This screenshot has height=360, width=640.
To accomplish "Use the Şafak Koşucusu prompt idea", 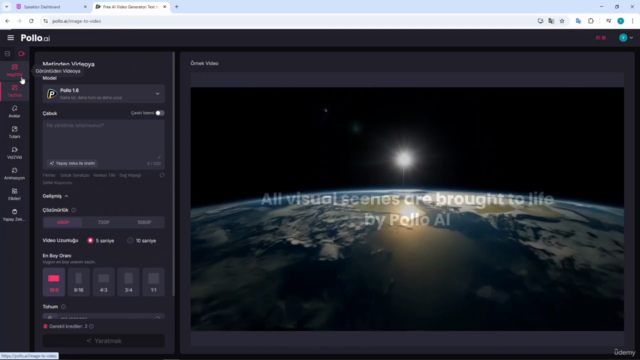I will 58,182.
